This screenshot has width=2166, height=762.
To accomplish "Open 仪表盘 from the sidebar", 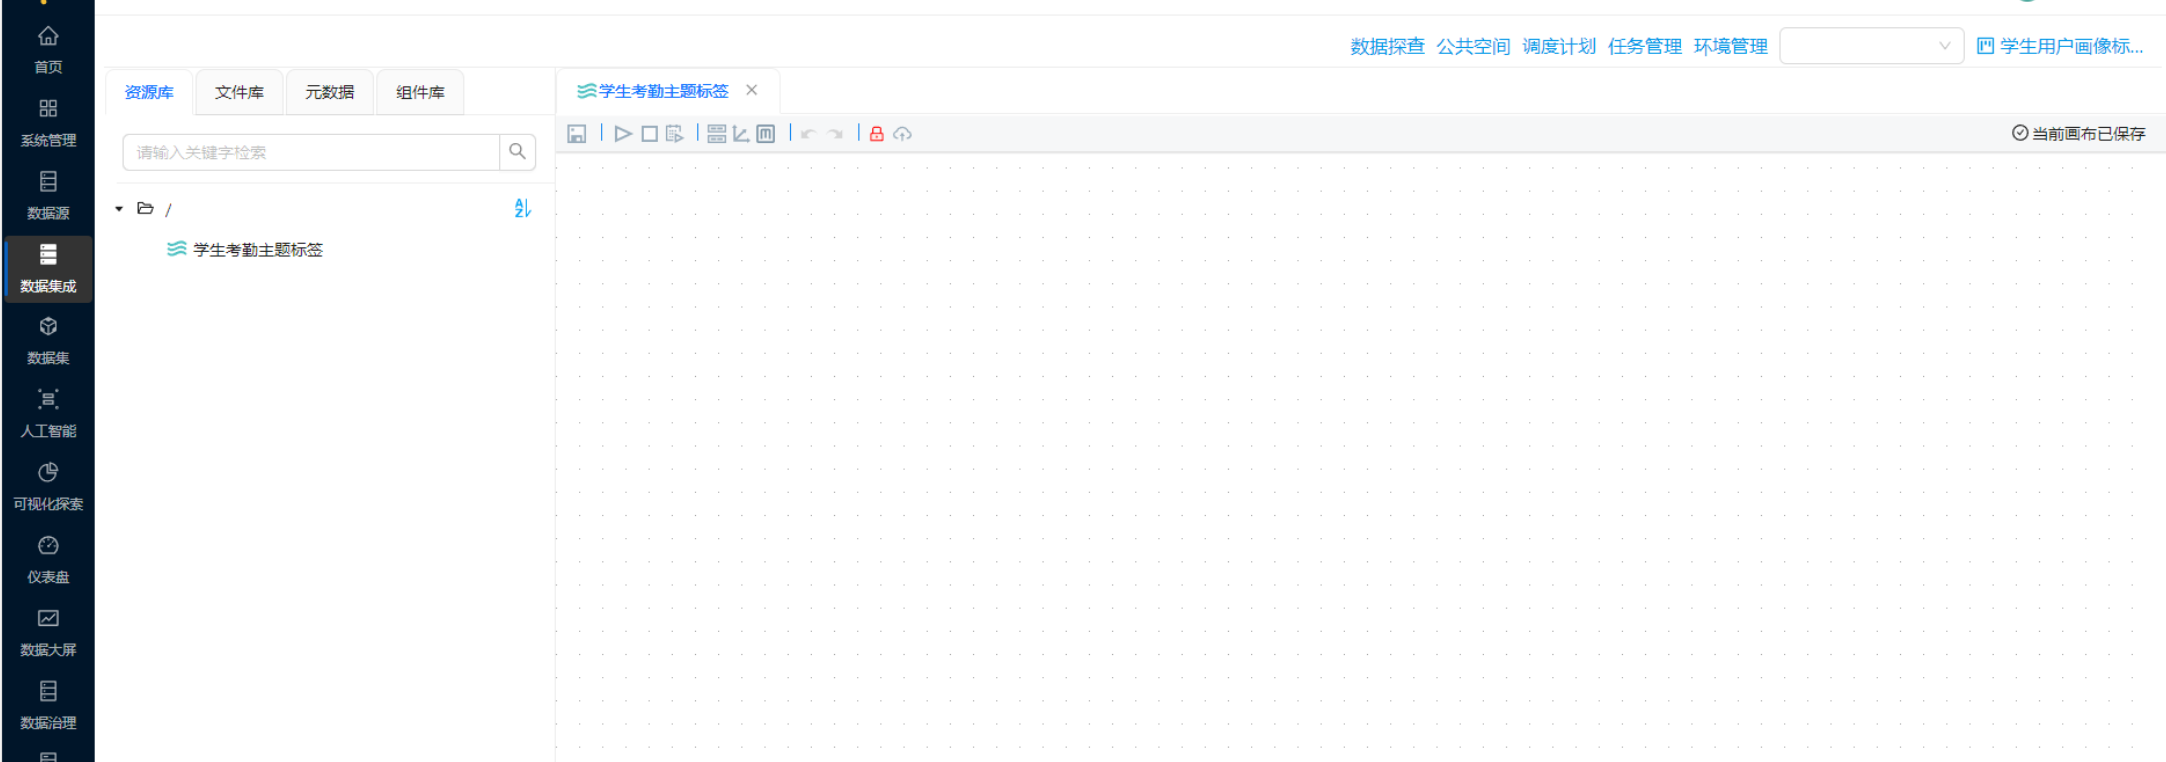I will [48, 560].
